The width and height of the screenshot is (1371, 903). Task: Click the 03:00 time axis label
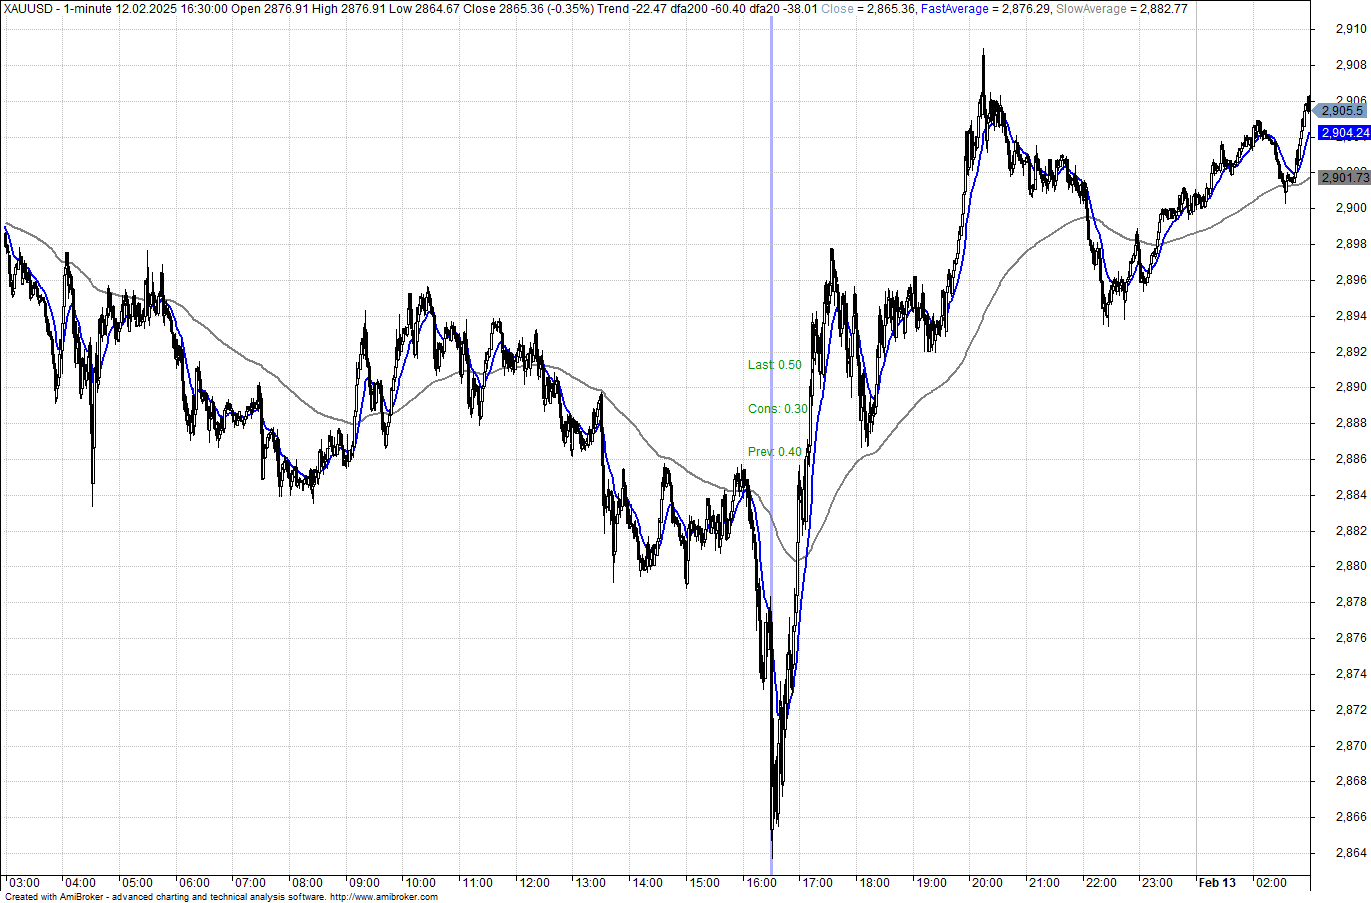pyautogui.click(x=24, y=883)
